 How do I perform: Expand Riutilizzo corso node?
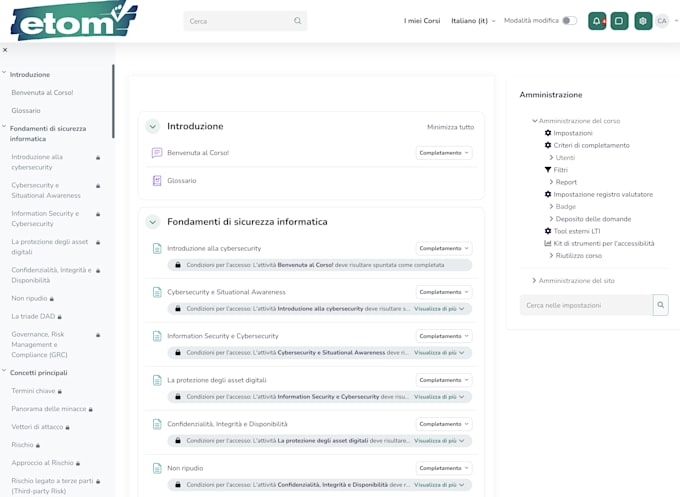point(551,255)
